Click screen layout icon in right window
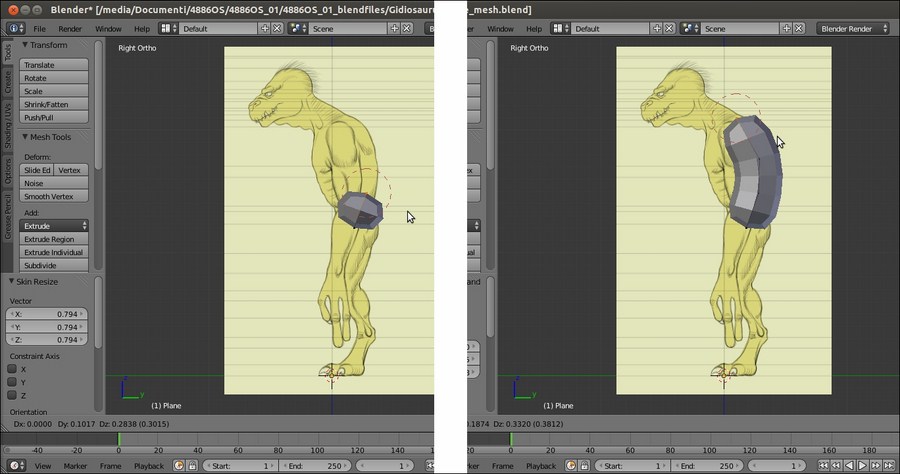Screen dimensions: 900x474 coord(560,28)
